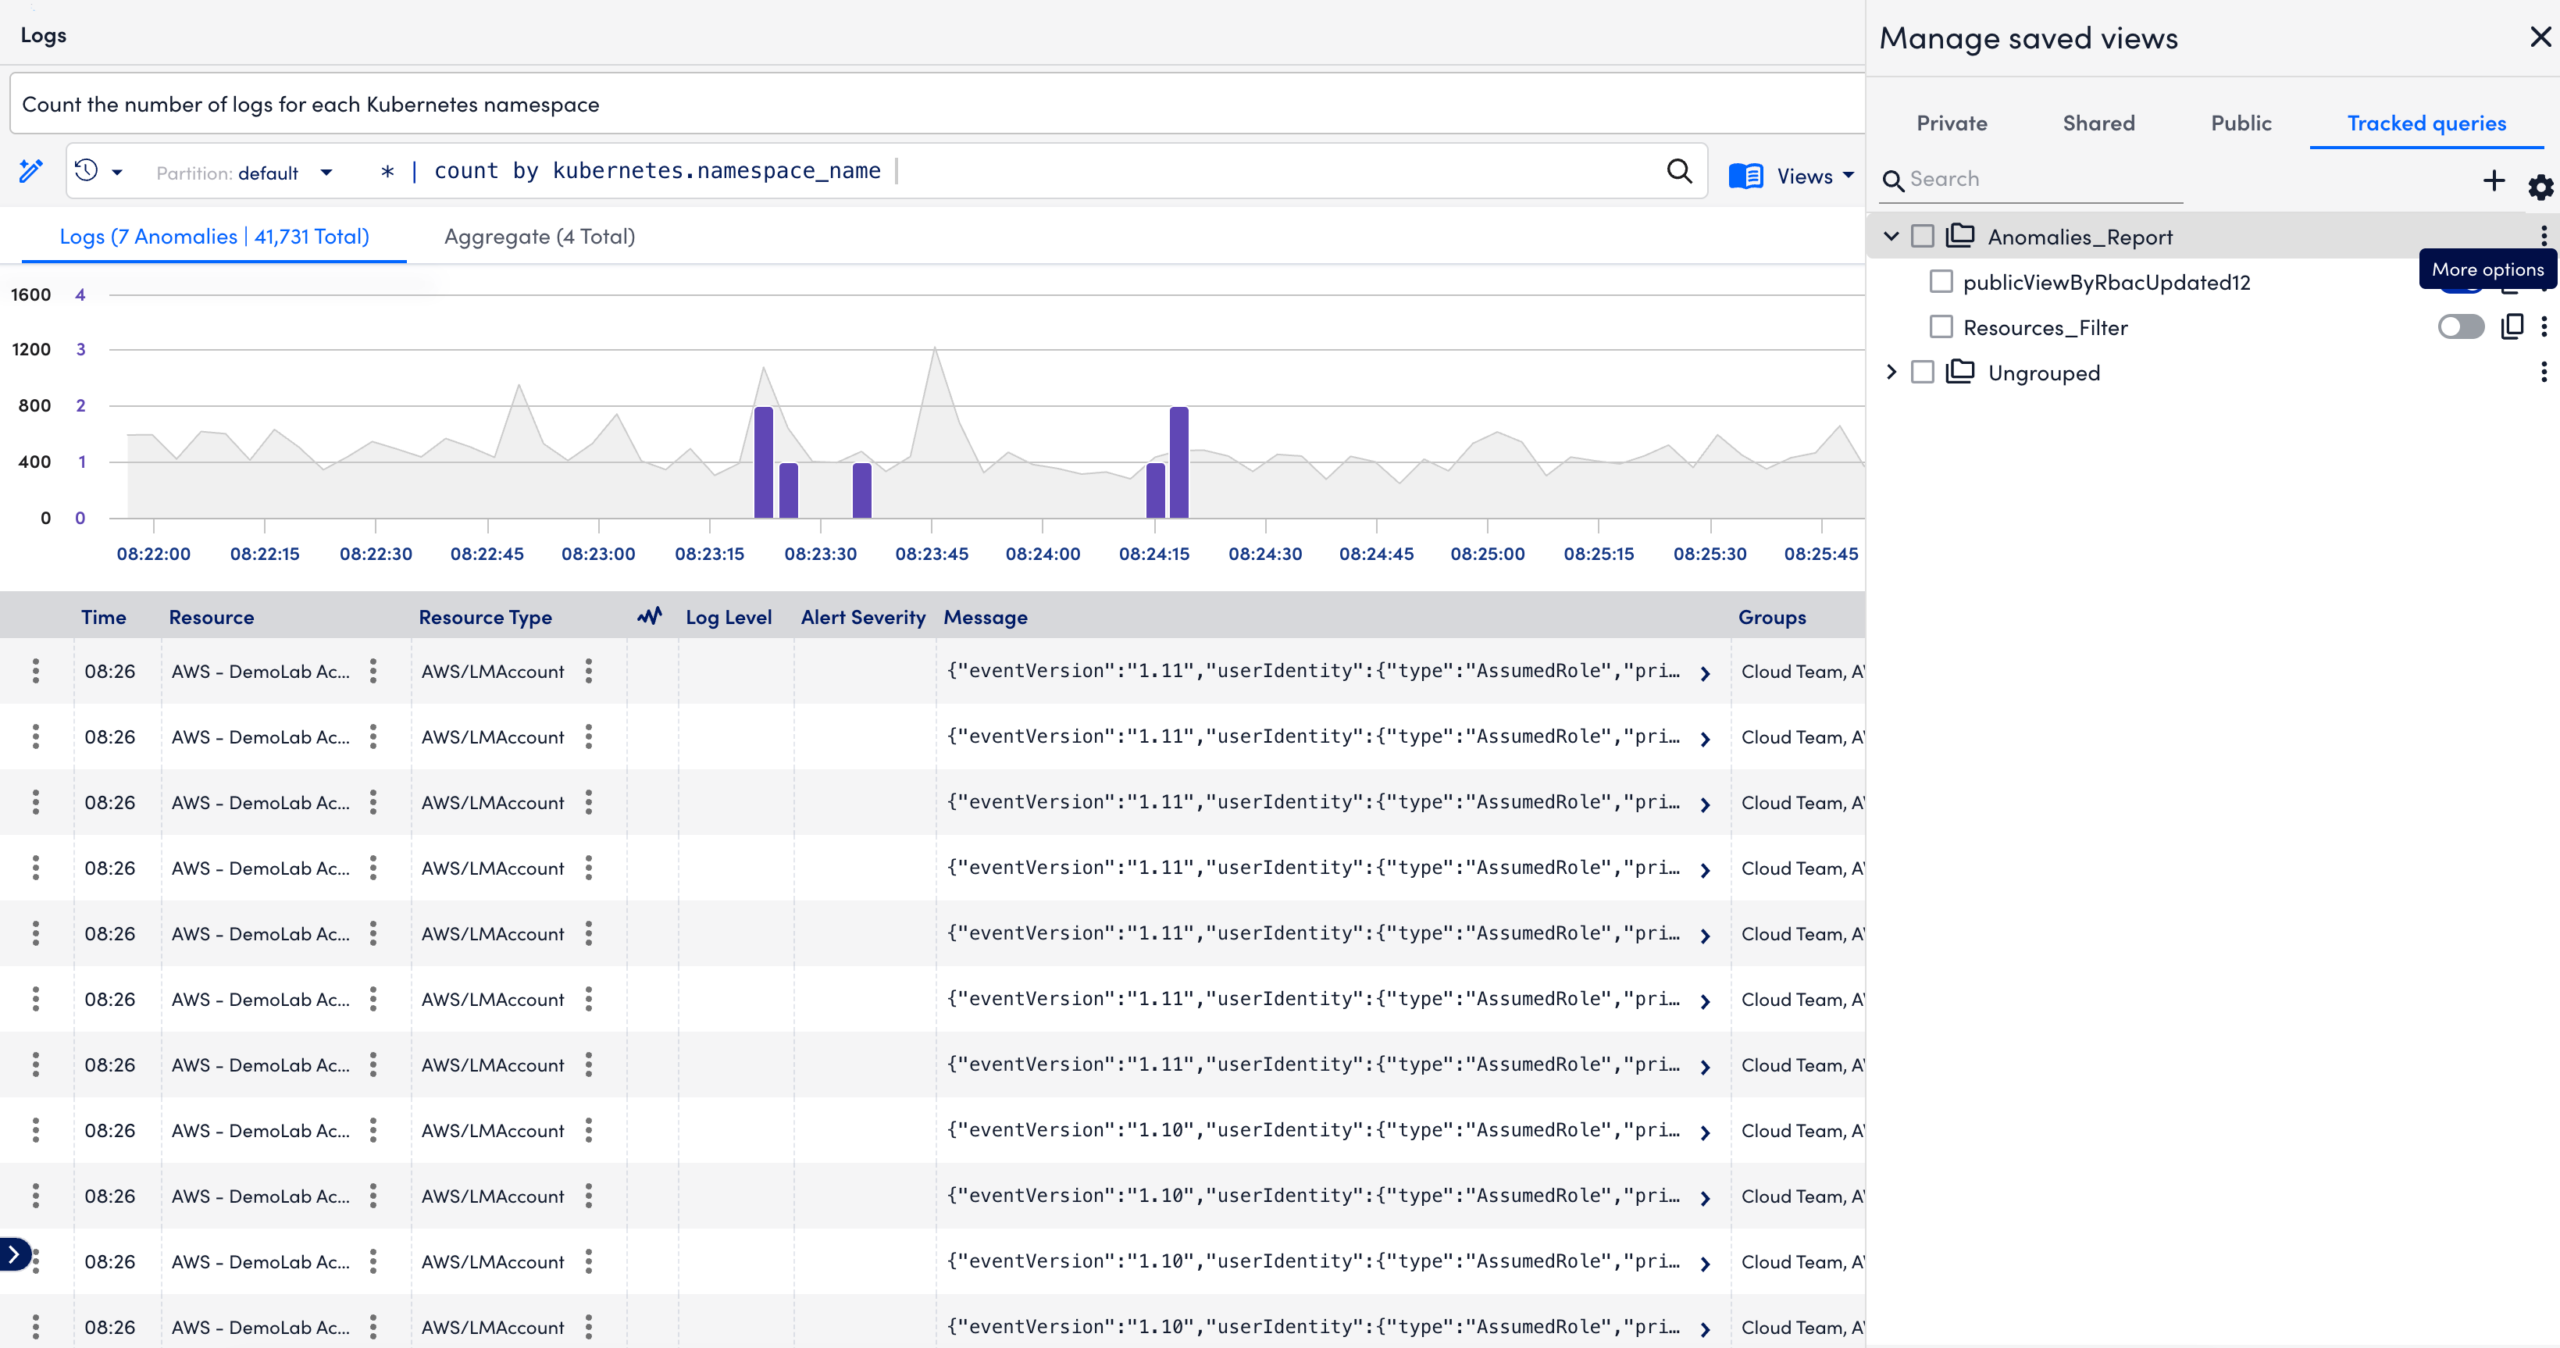The image size is (2560, 1348).
Task: Switch to the Private tab
Action: pos(1951,123)
